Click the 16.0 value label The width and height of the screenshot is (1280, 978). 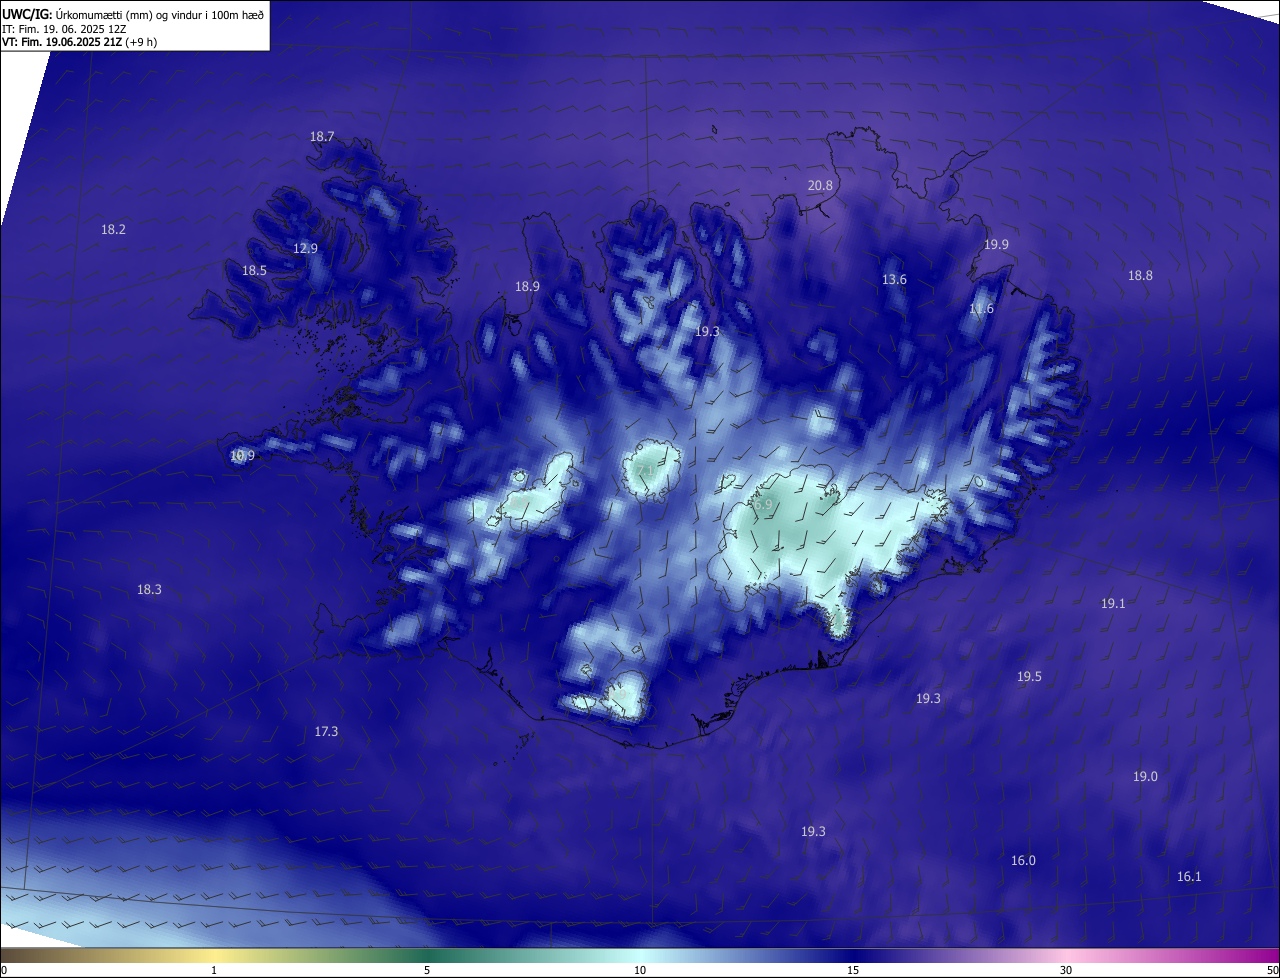pos(1023,861)
